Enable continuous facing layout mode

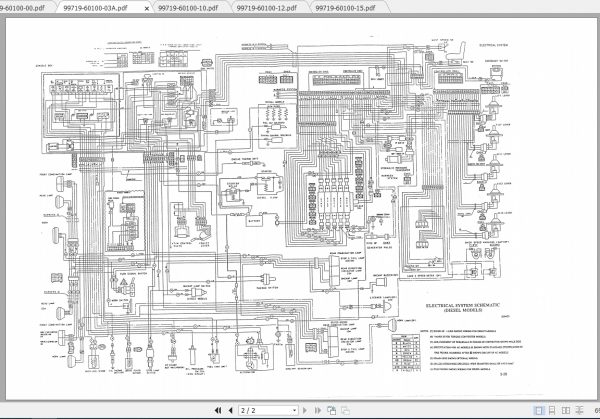click(579, 410)
